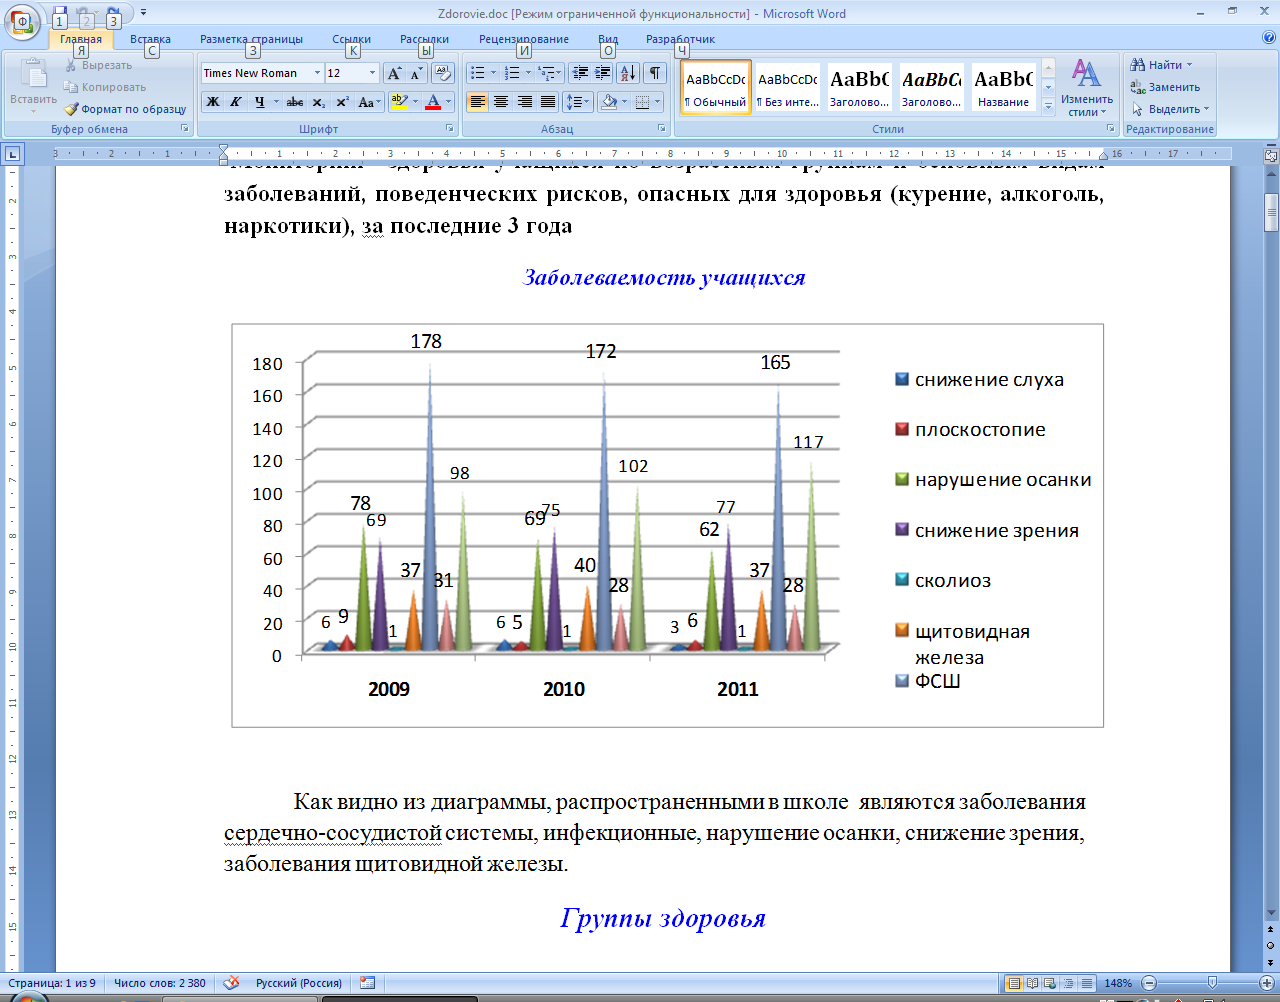Apply strikethrough formatting
The image size is (1280, 1002).
[294, 102]
